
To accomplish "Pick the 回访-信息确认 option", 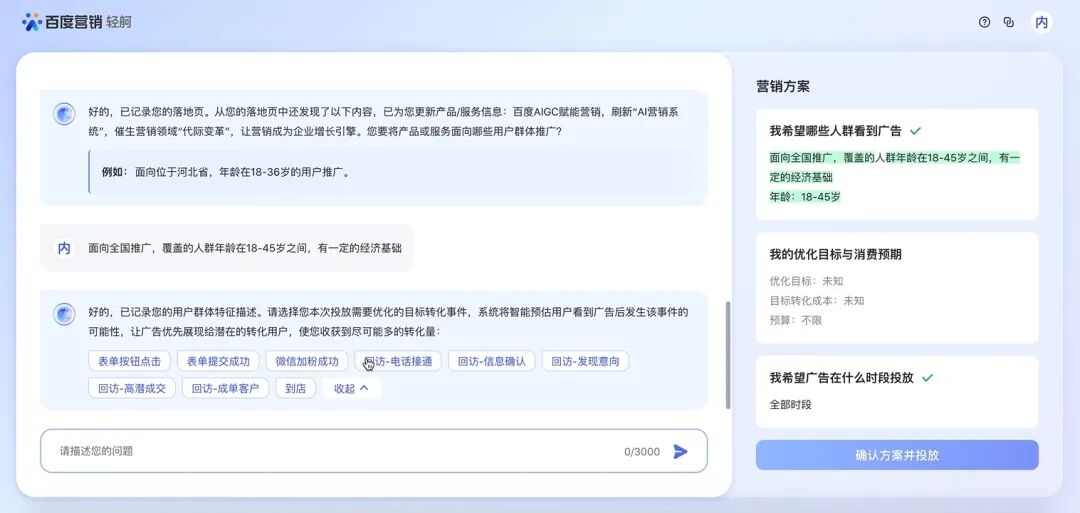I will tap(492, 361).
